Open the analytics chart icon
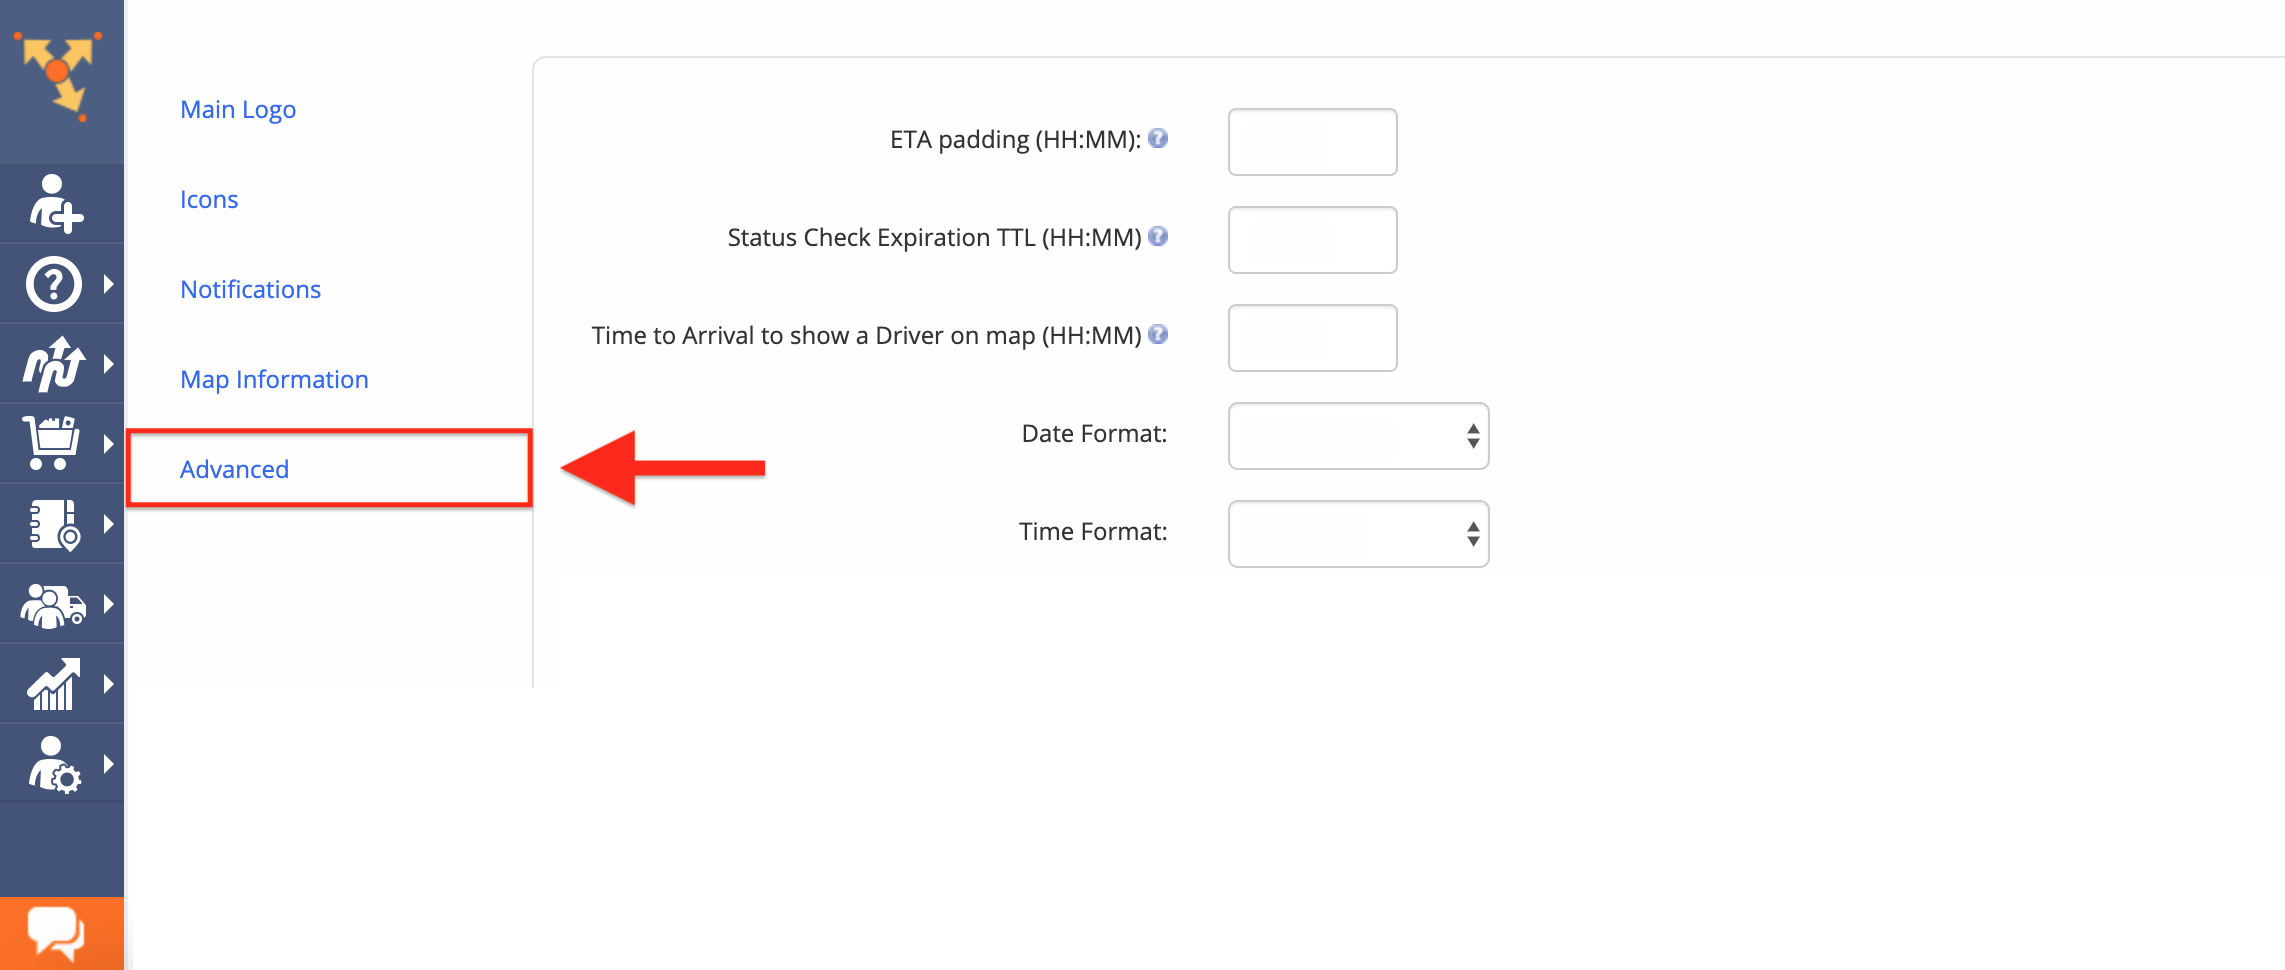The image size is (2285, 970). pos(54,685)
